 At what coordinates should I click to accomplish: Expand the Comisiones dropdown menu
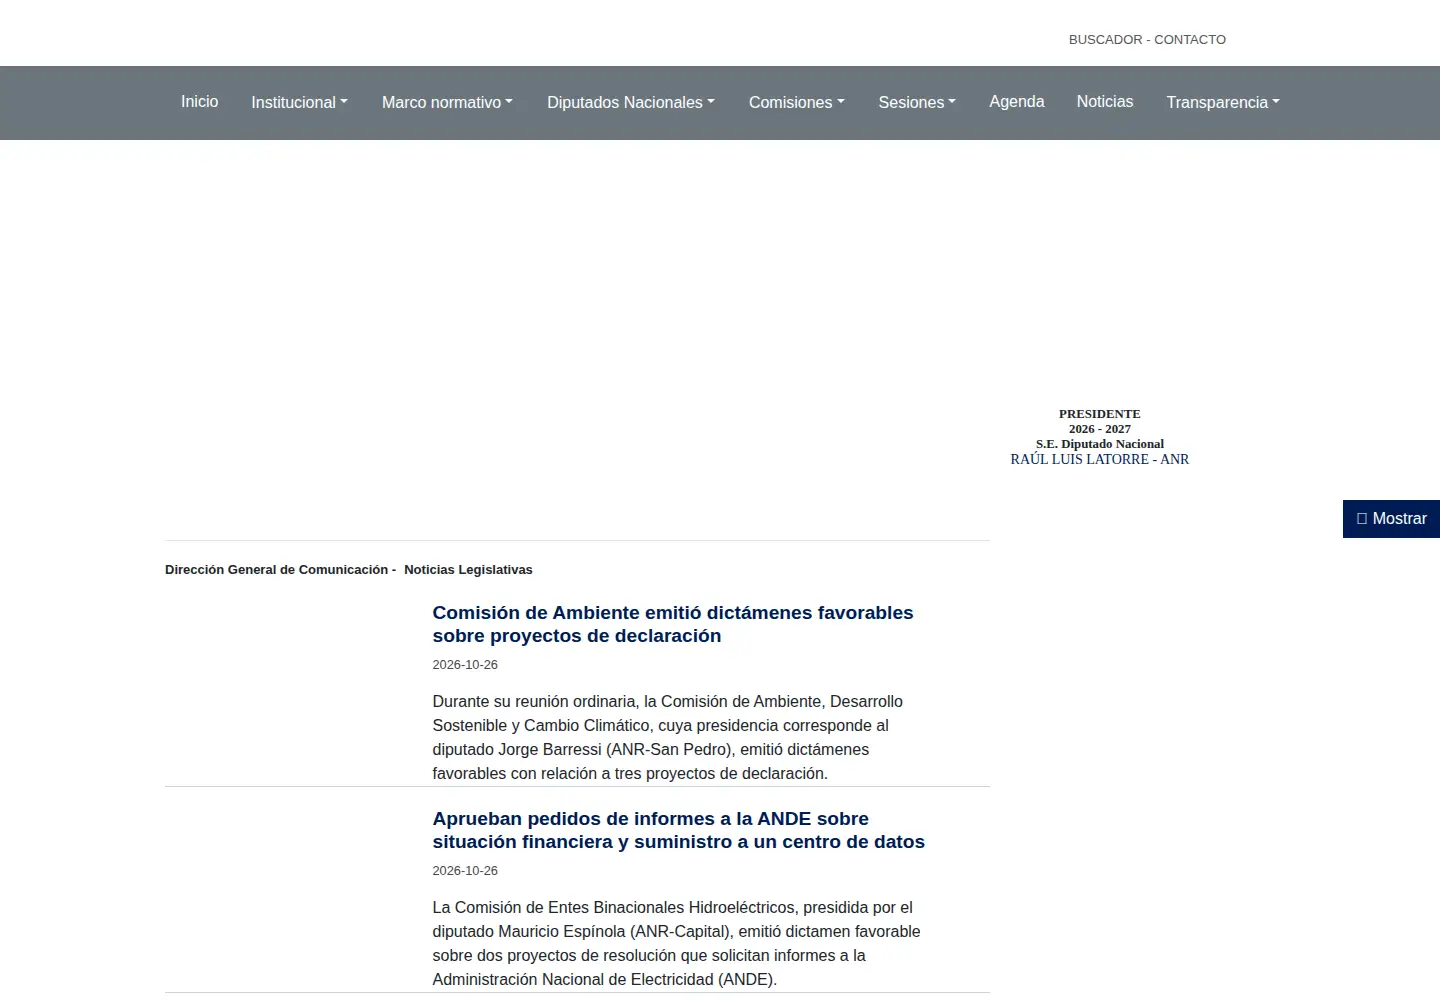[797, 102]
